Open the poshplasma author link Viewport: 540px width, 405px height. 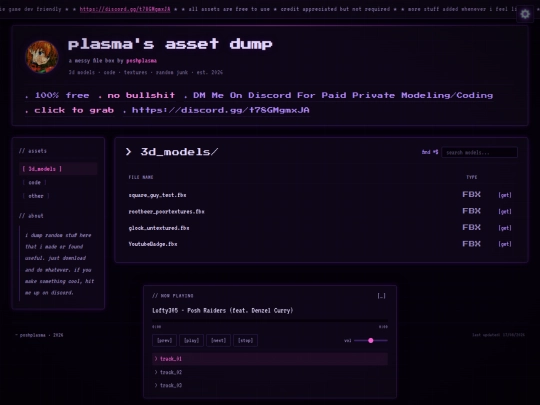click(142, 61)
